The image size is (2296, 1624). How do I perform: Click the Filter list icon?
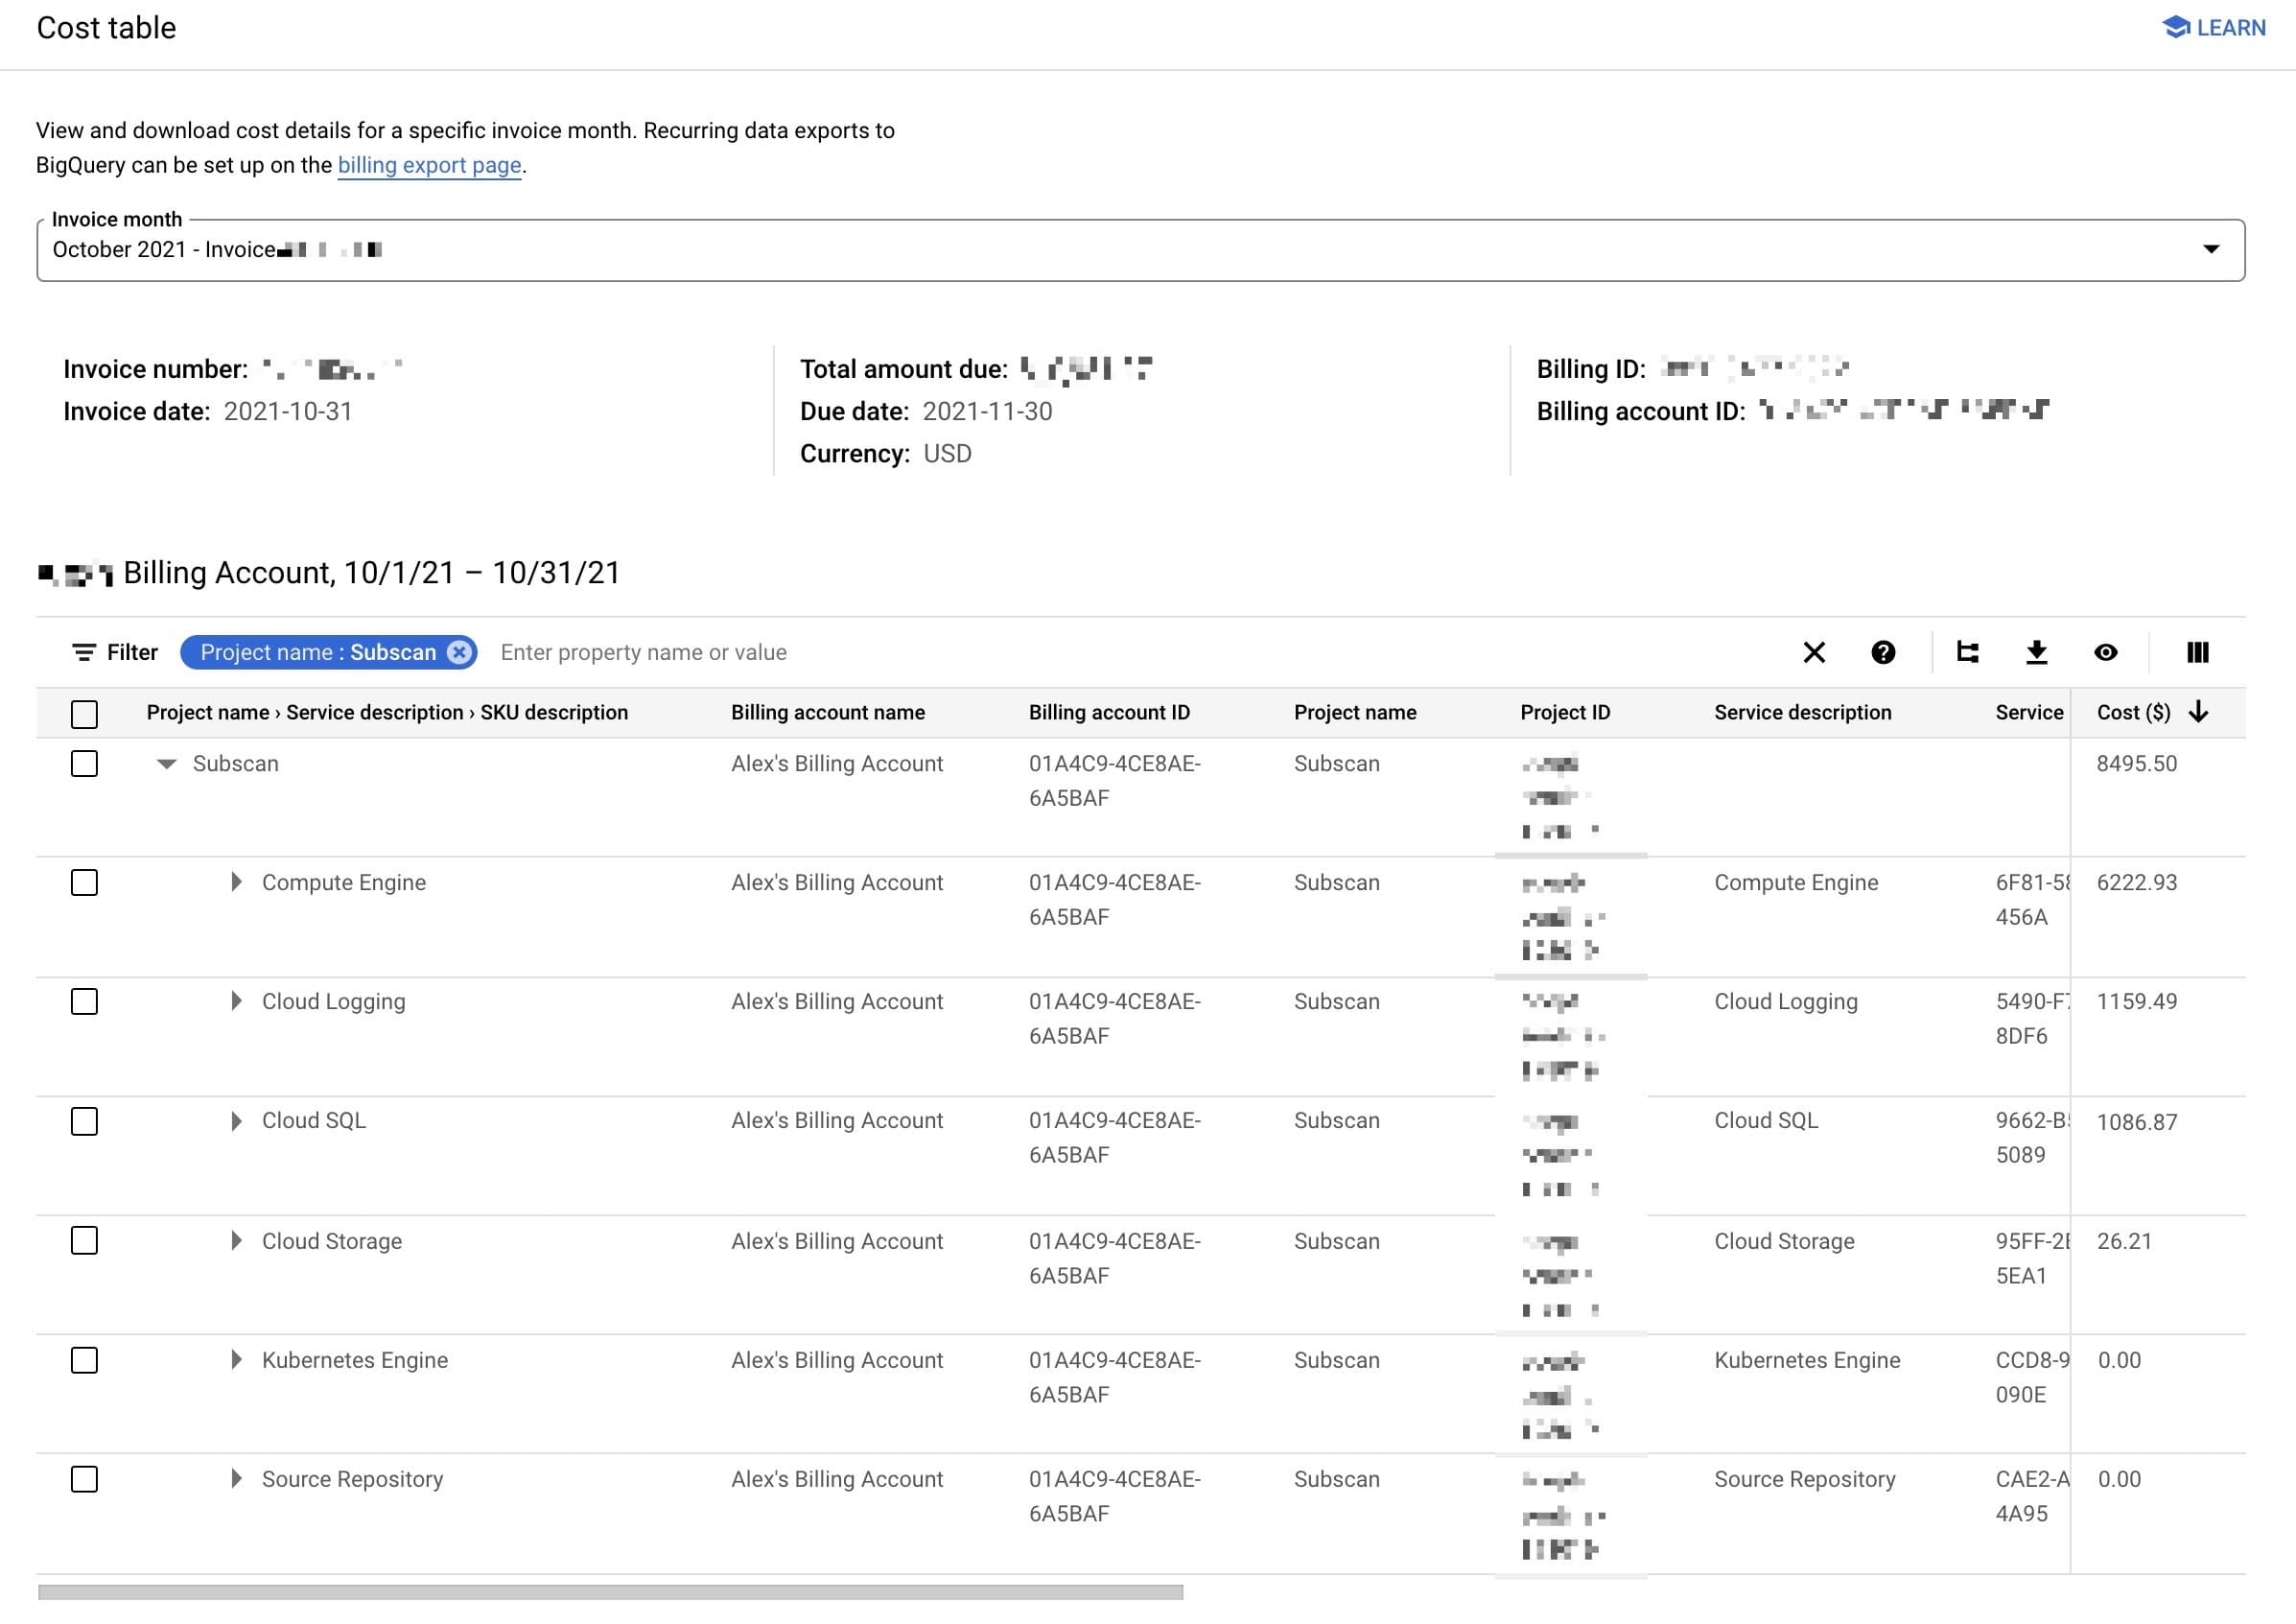tap(84, 653)
